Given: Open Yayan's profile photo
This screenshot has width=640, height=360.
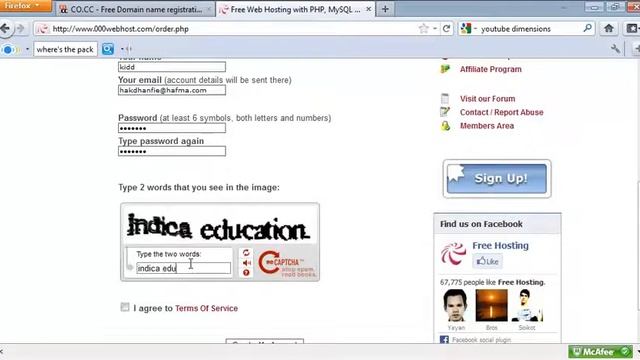Looking at the screenshot, I should pos(456,305).
